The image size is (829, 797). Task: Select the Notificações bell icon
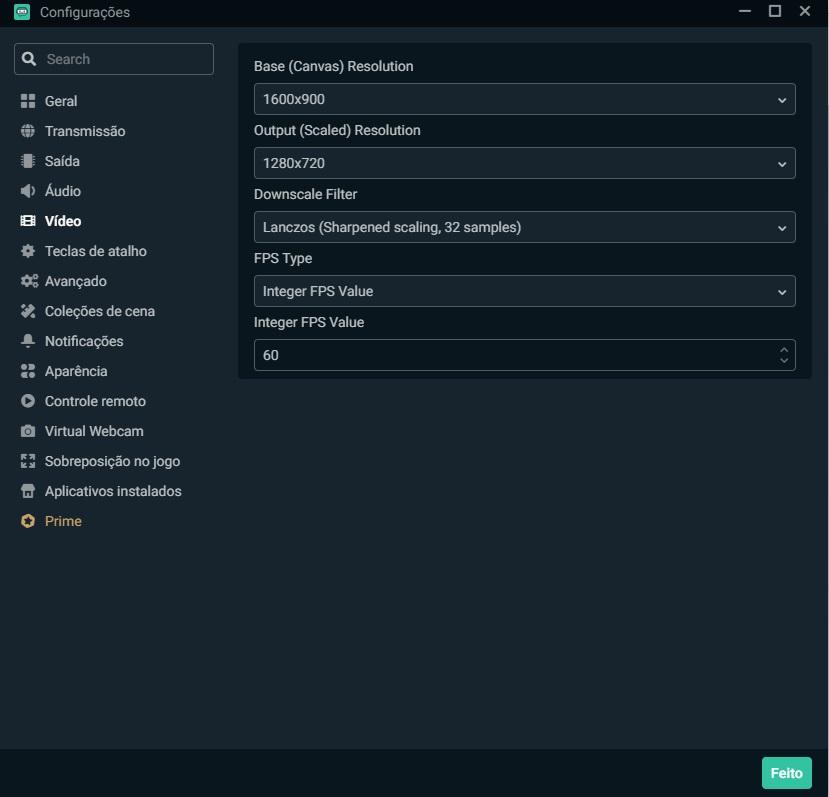point(27,341)
